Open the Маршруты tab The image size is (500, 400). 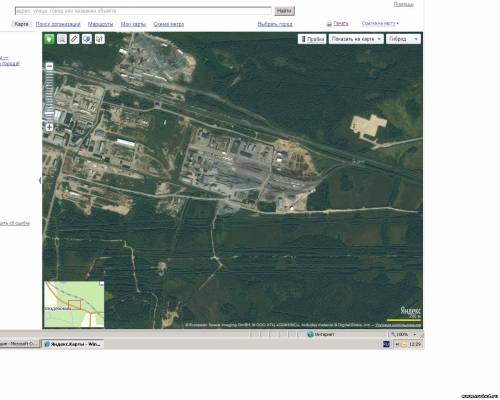click(100, 24)
